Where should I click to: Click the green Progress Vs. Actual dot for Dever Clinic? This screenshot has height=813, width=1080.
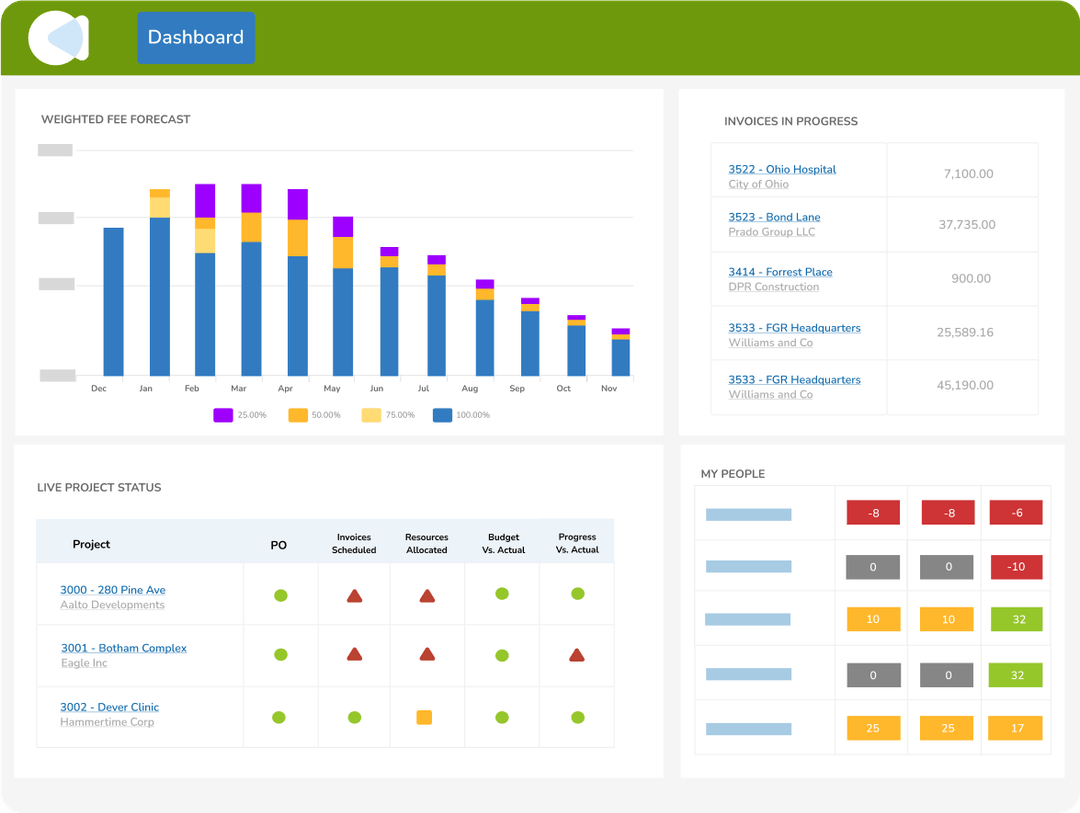click(577, 716)
